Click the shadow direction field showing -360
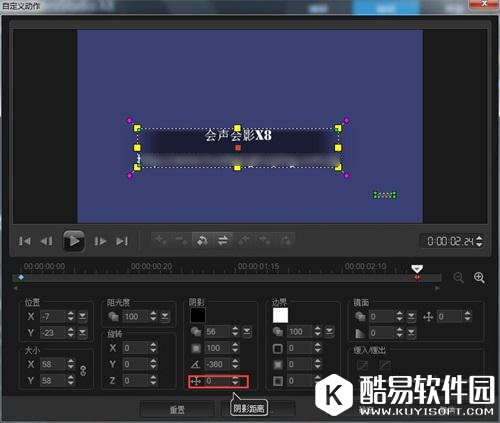 click(218, 364)
